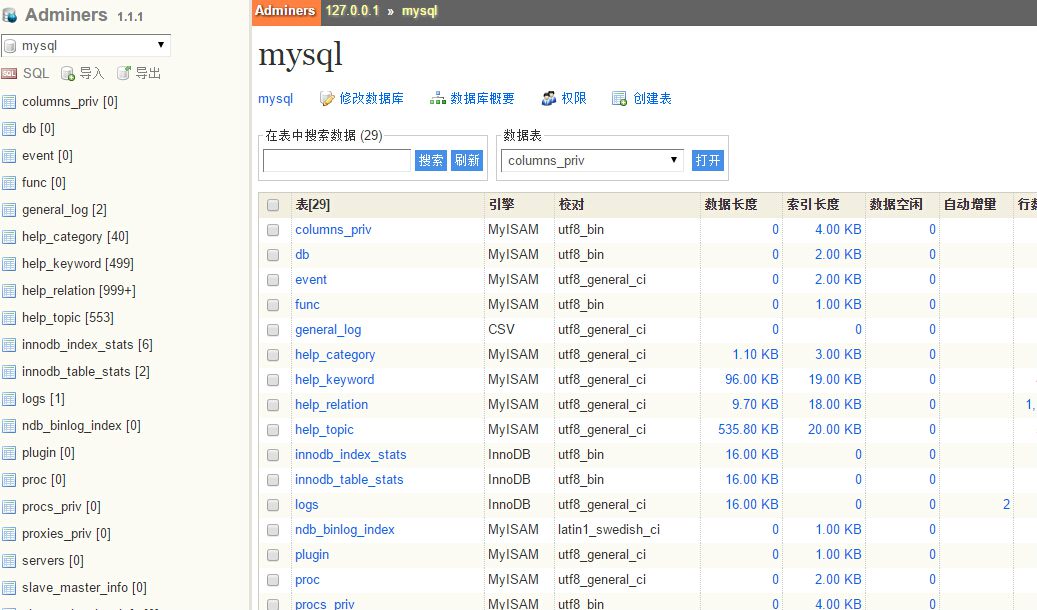Screen dimensions: 1037x610
Task: Click the 搜索 (search) button
Action: [x=431, y=160]
